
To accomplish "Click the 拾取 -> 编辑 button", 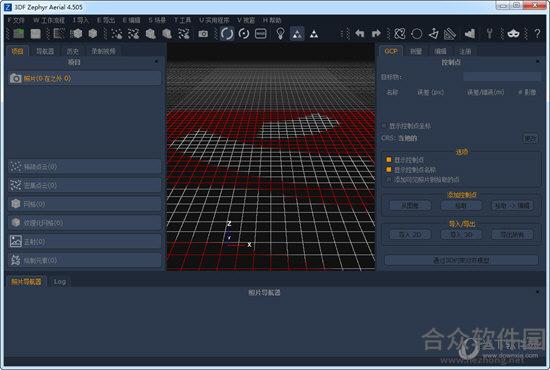I will pyautogui.click(x=512, y=205).
